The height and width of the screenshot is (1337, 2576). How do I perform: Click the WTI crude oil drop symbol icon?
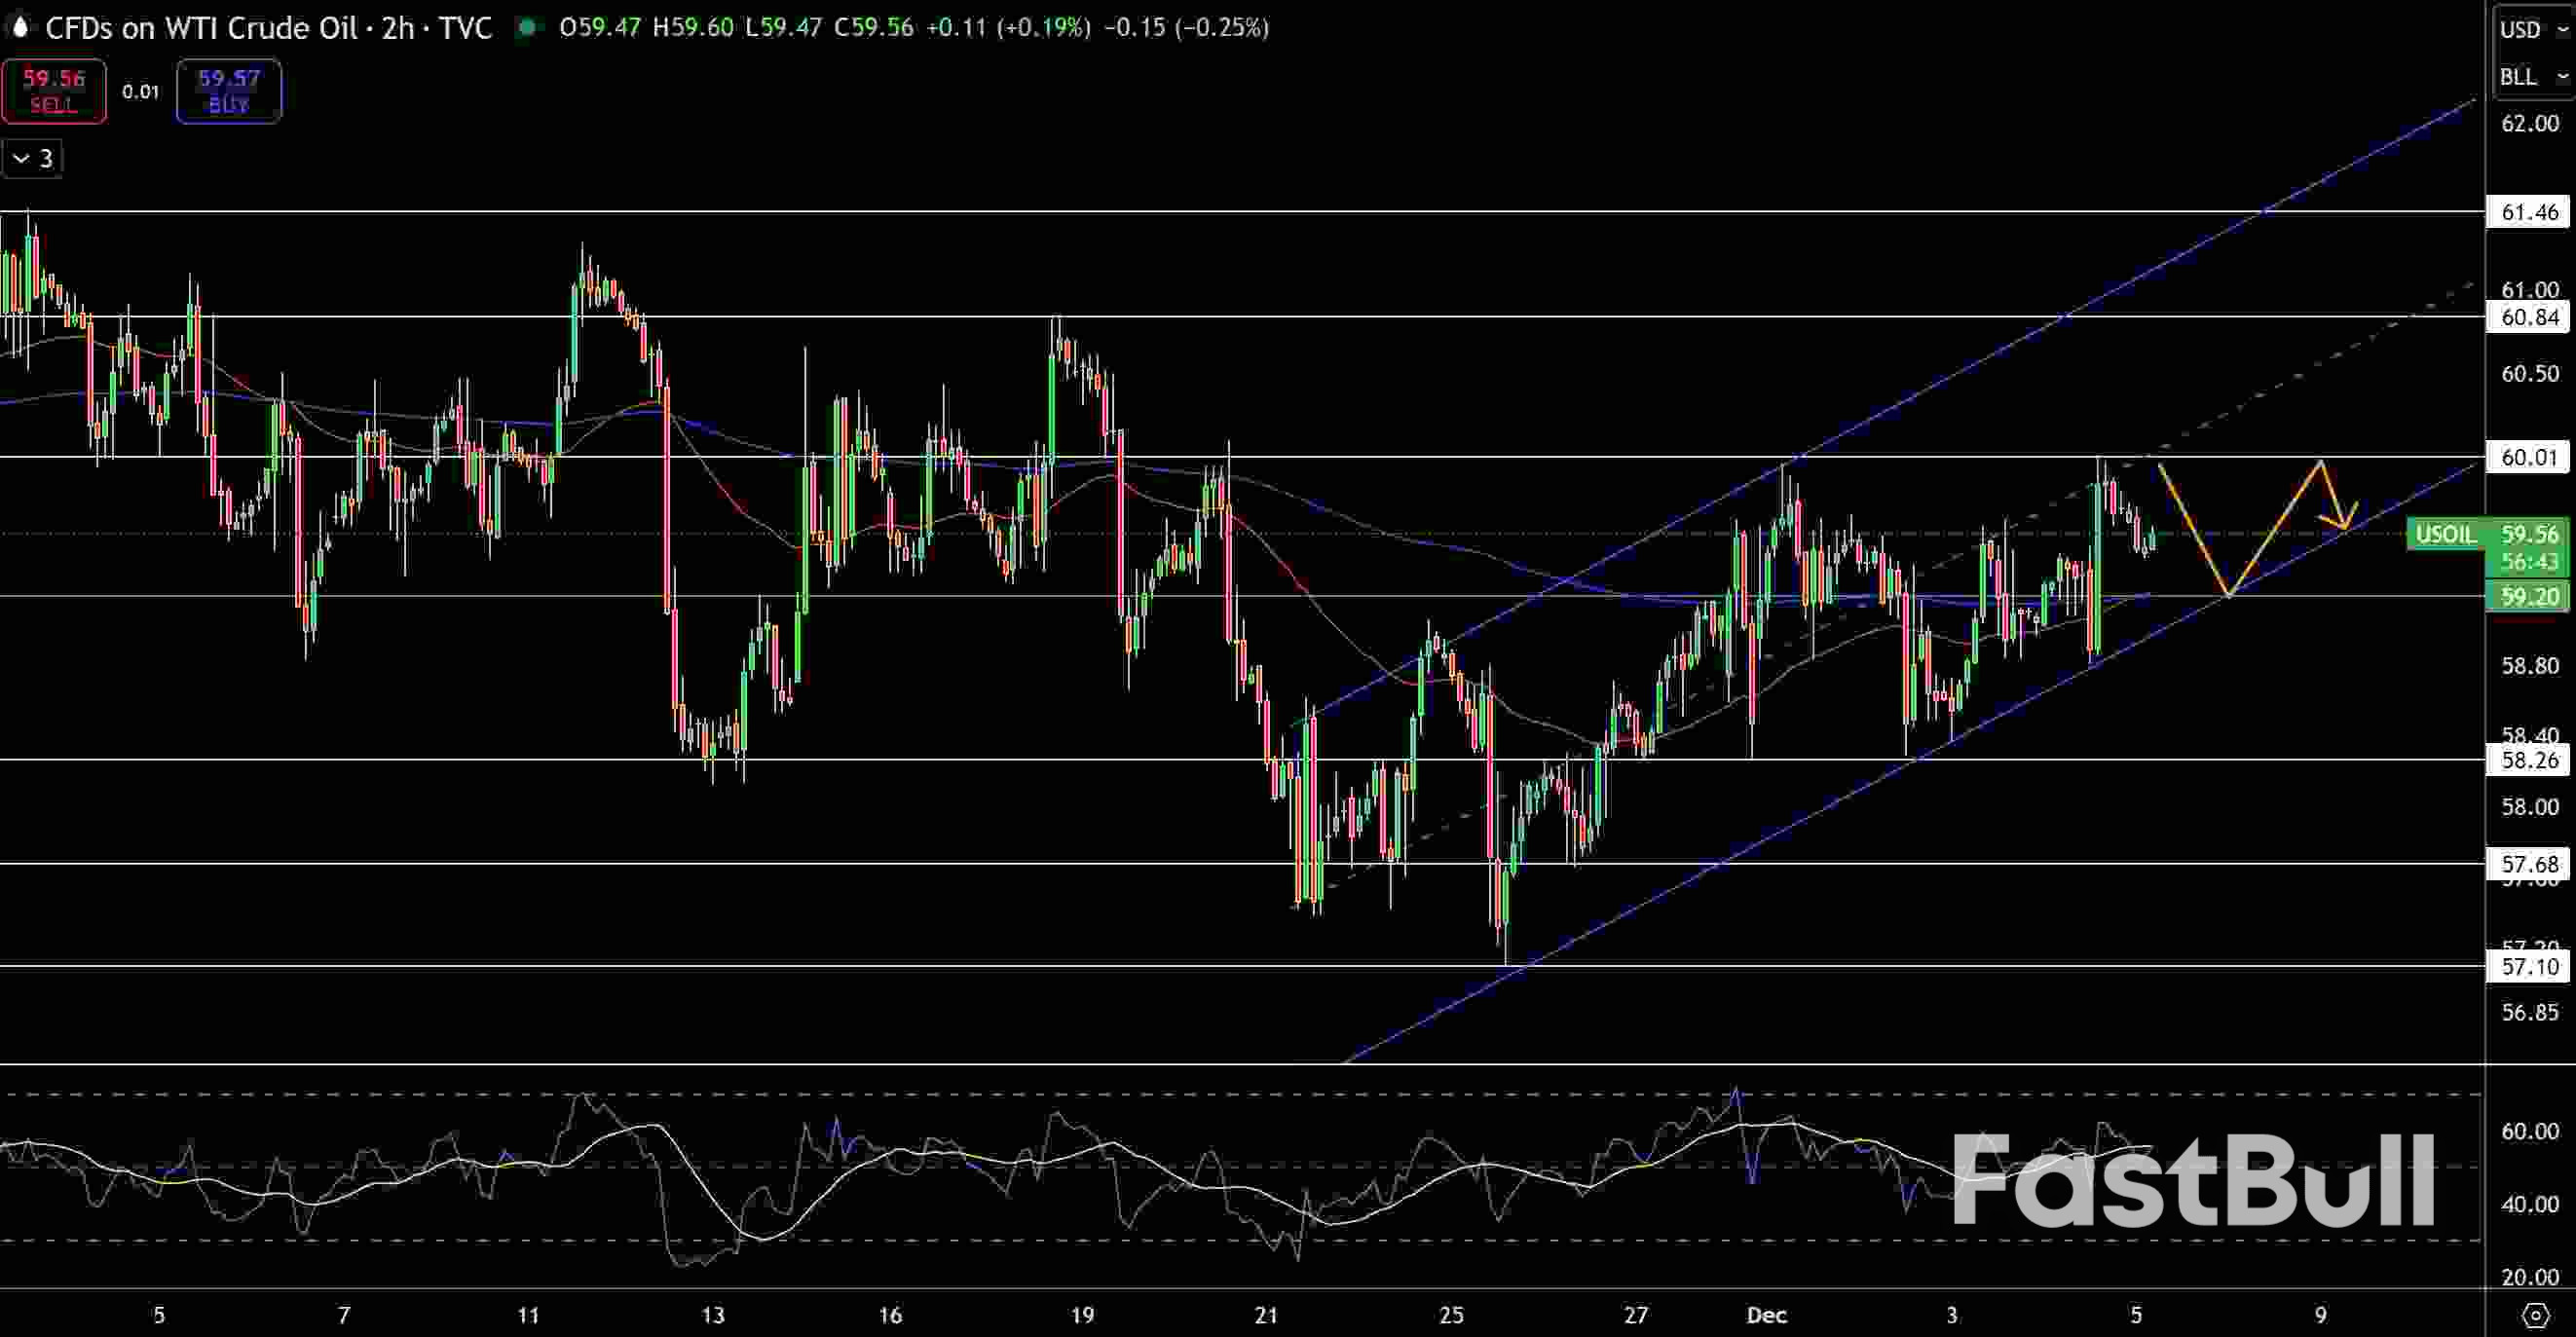pos(19,28)
